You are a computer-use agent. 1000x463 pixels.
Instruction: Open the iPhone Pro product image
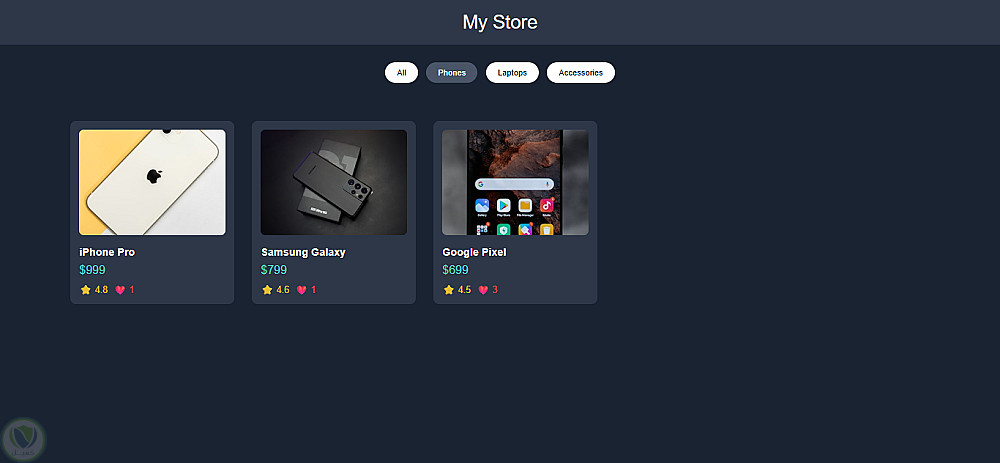(152, 182)
